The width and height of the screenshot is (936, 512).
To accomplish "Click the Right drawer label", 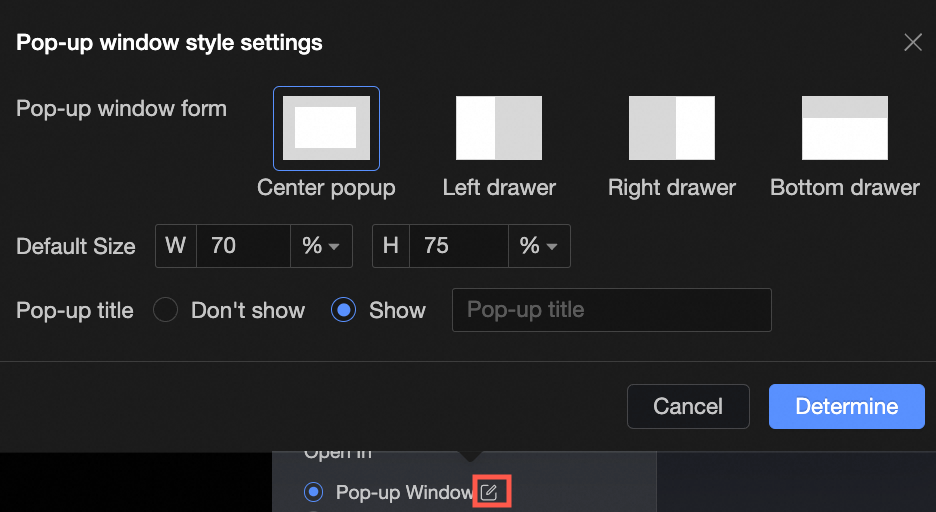I will (x=672, y=188).
